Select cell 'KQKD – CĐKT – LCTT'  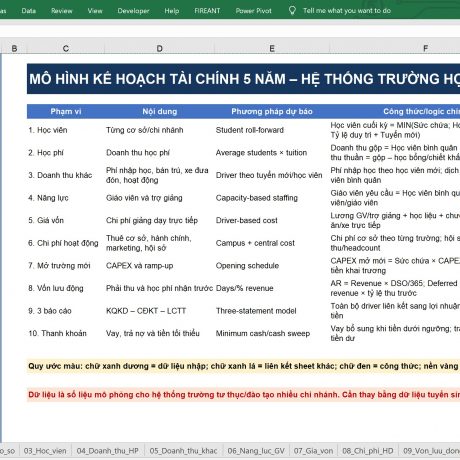[160, 311]
